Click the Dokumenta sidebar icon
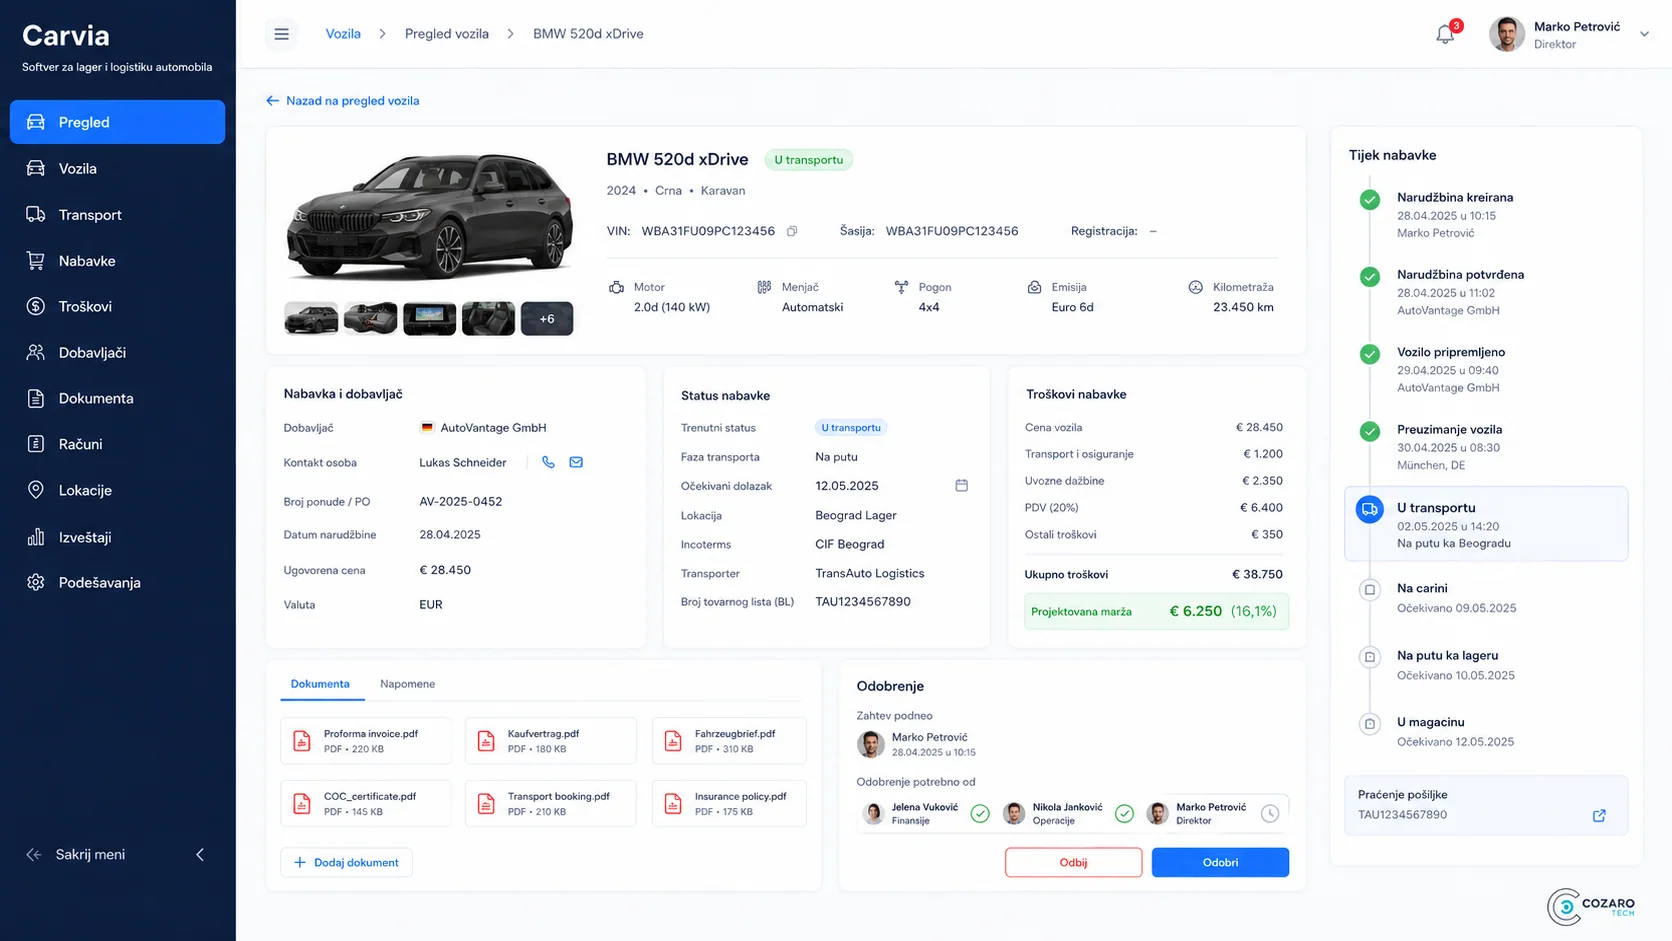1672x941 pixels. coord(36,398)
